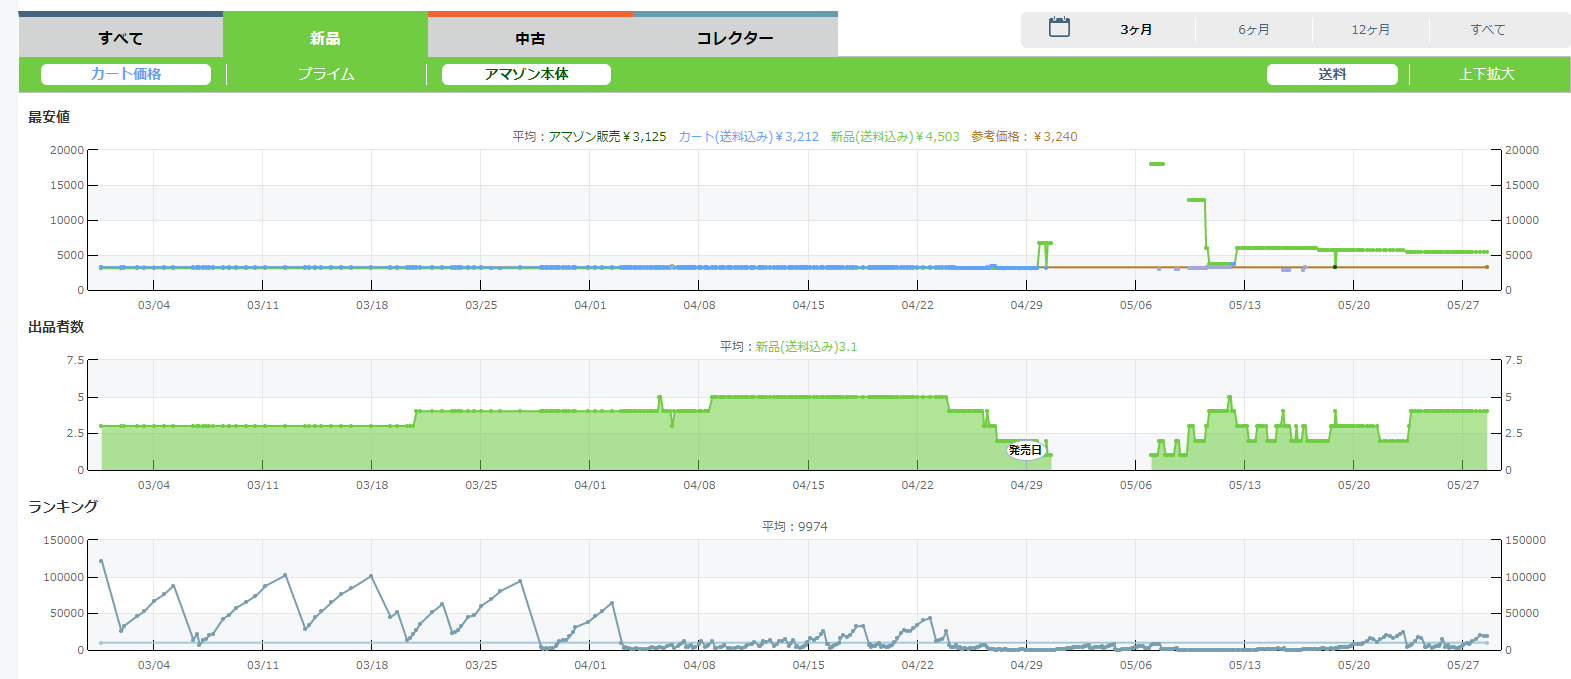The height and width of the screenshot is (679, 1571).
Task: Select the 新品 tab
Action: click(x=325, y=38)
